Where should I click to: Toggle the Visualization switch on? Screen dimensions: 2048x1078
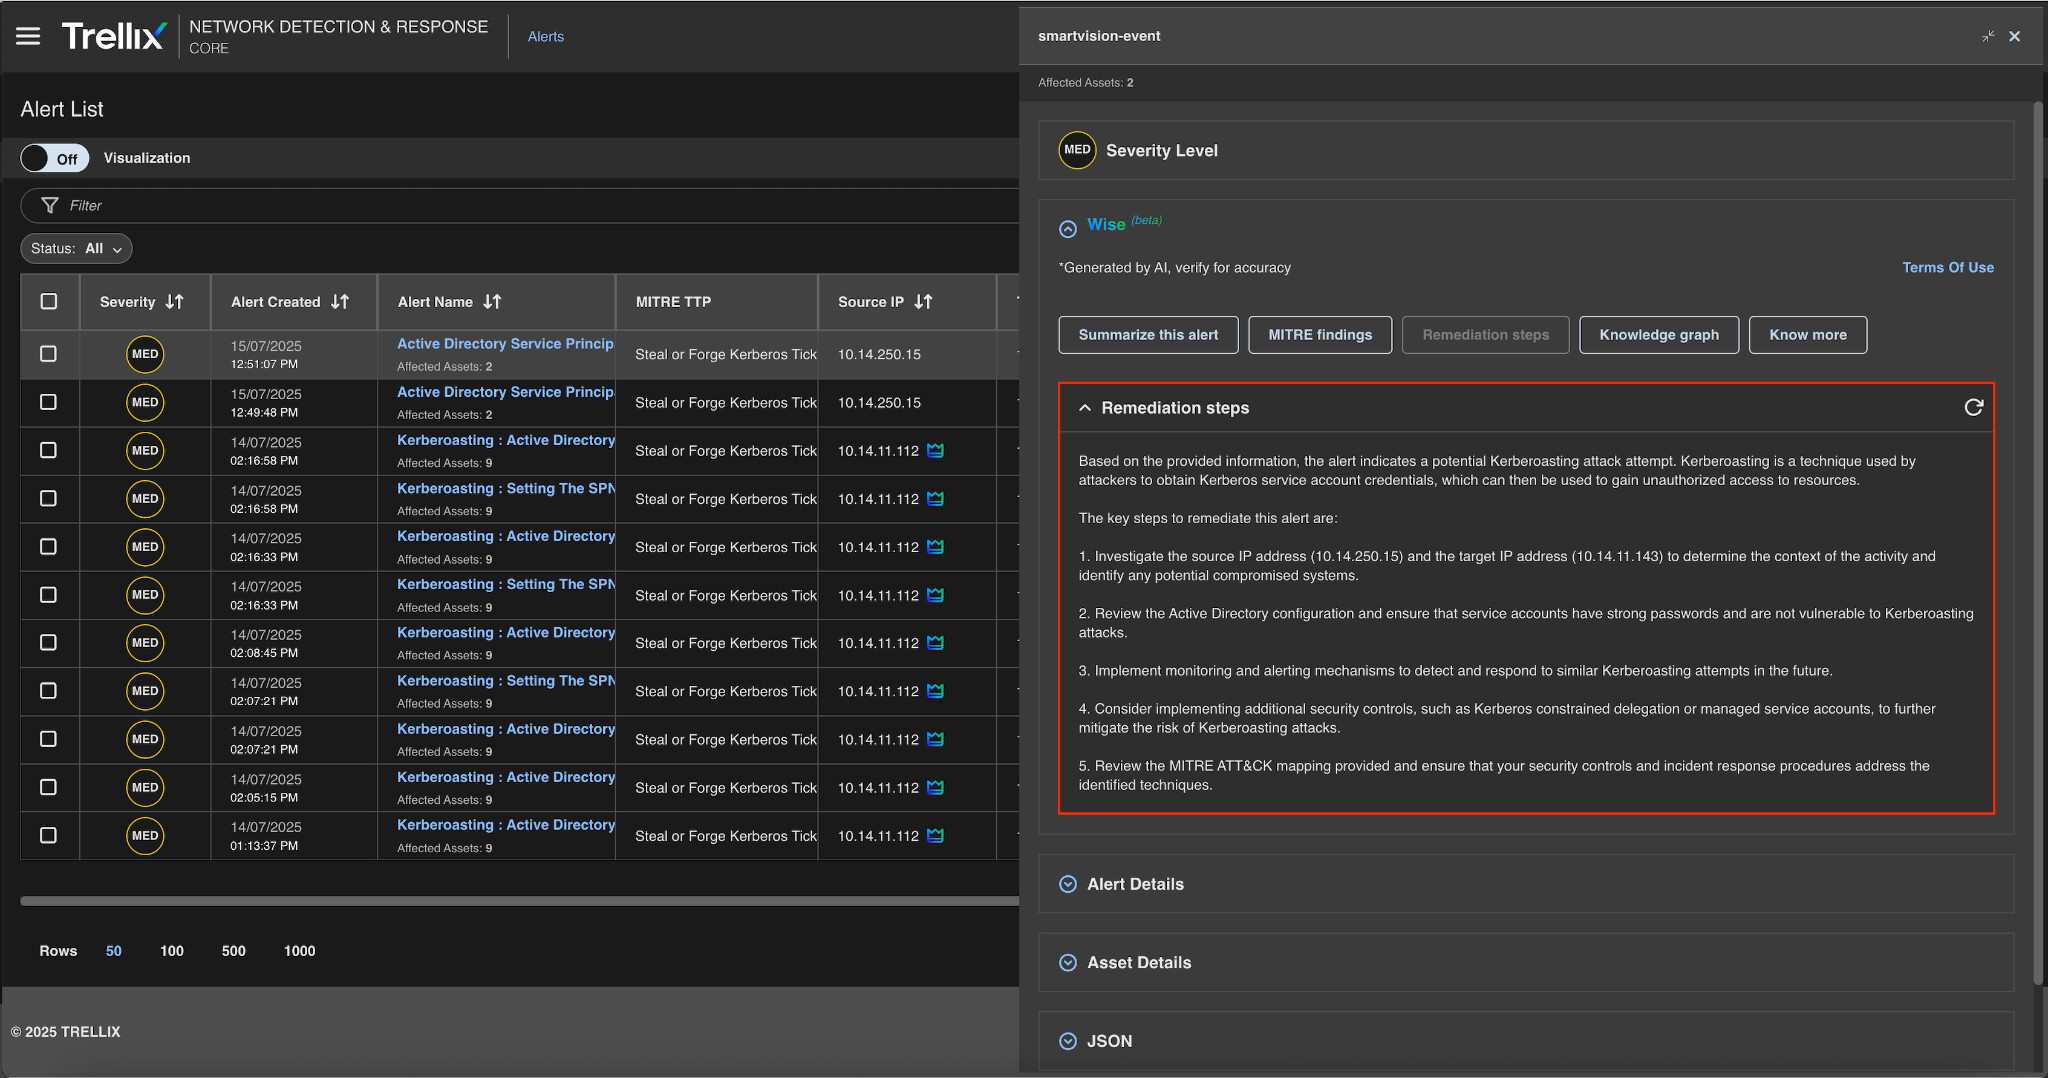(55, 158)
